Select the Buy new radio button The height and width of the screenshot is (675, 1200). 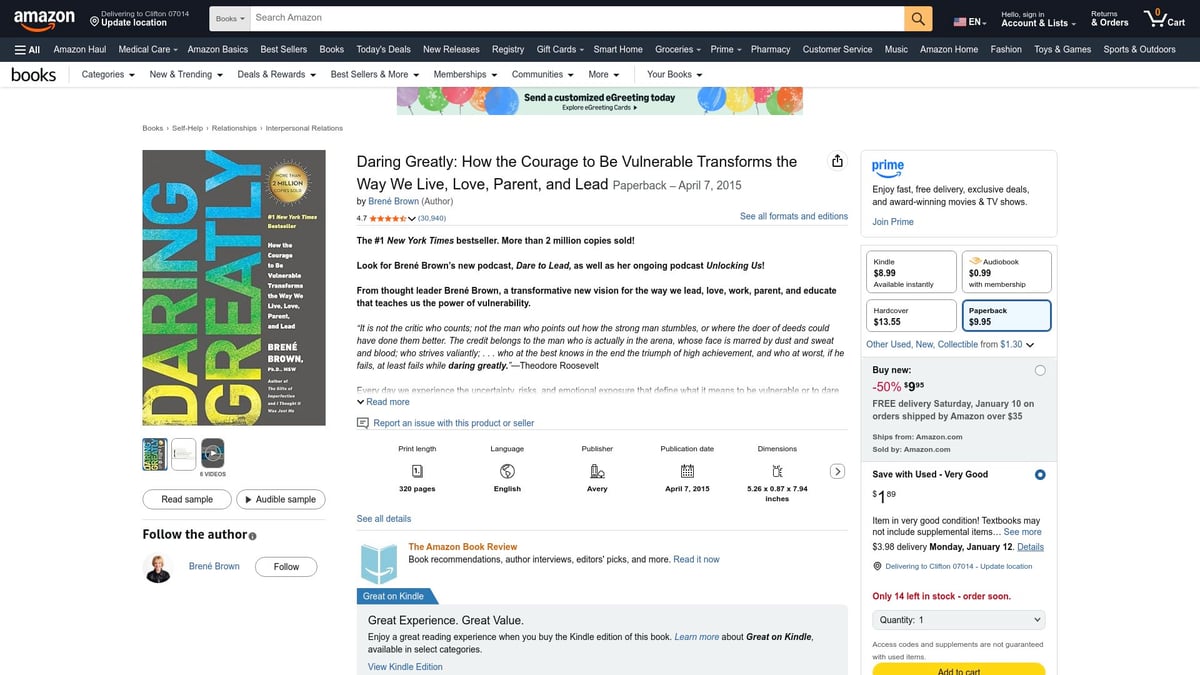1040,371
